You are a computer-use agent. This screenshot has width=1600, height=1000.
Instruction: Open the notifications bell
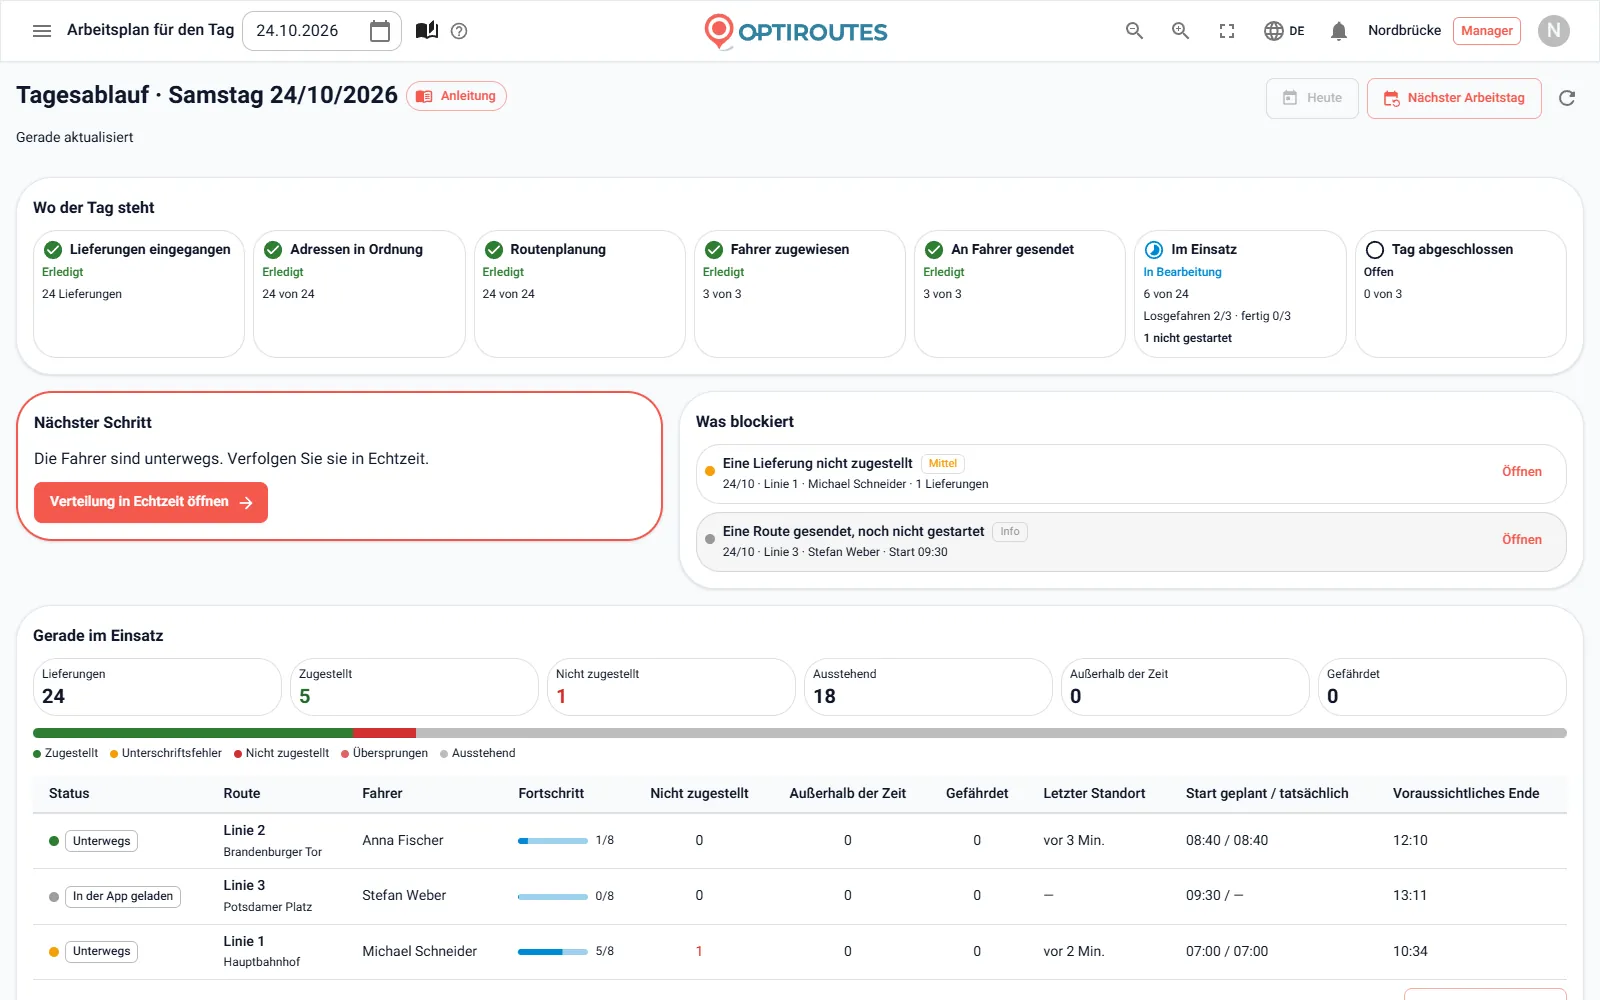1338,31
